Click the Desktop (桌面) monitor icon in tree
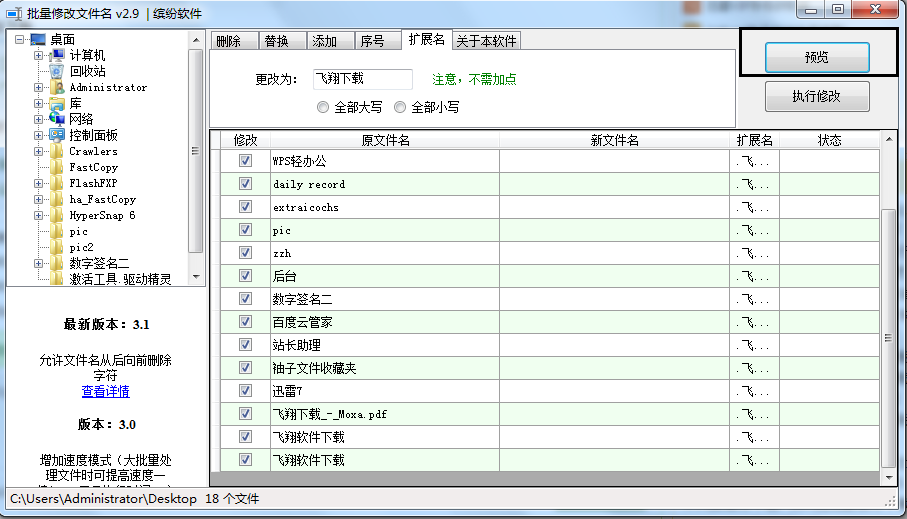This screenshot has height=519, width=907. coord(38,39)
